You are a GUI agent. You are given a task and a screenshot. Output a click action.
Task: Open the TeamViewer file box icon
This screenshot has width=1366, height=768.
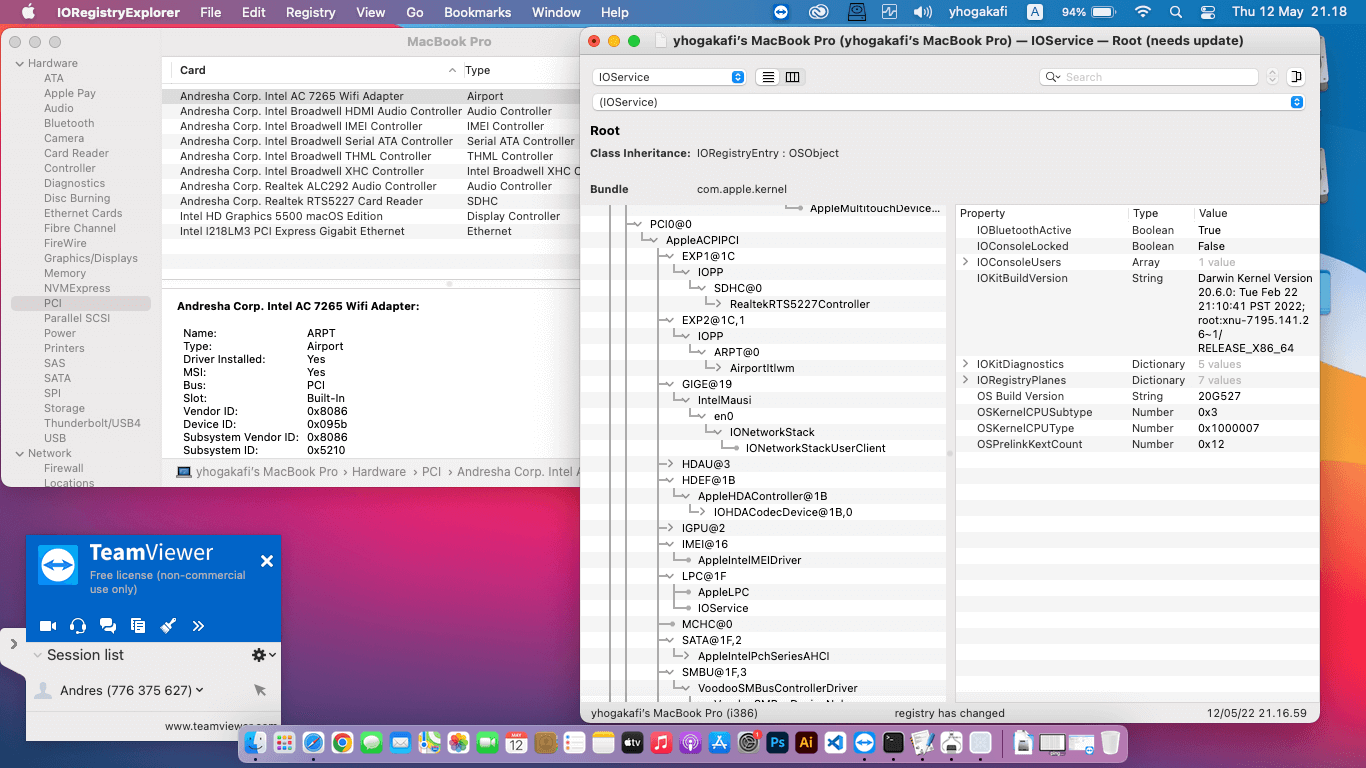(138, 626)
